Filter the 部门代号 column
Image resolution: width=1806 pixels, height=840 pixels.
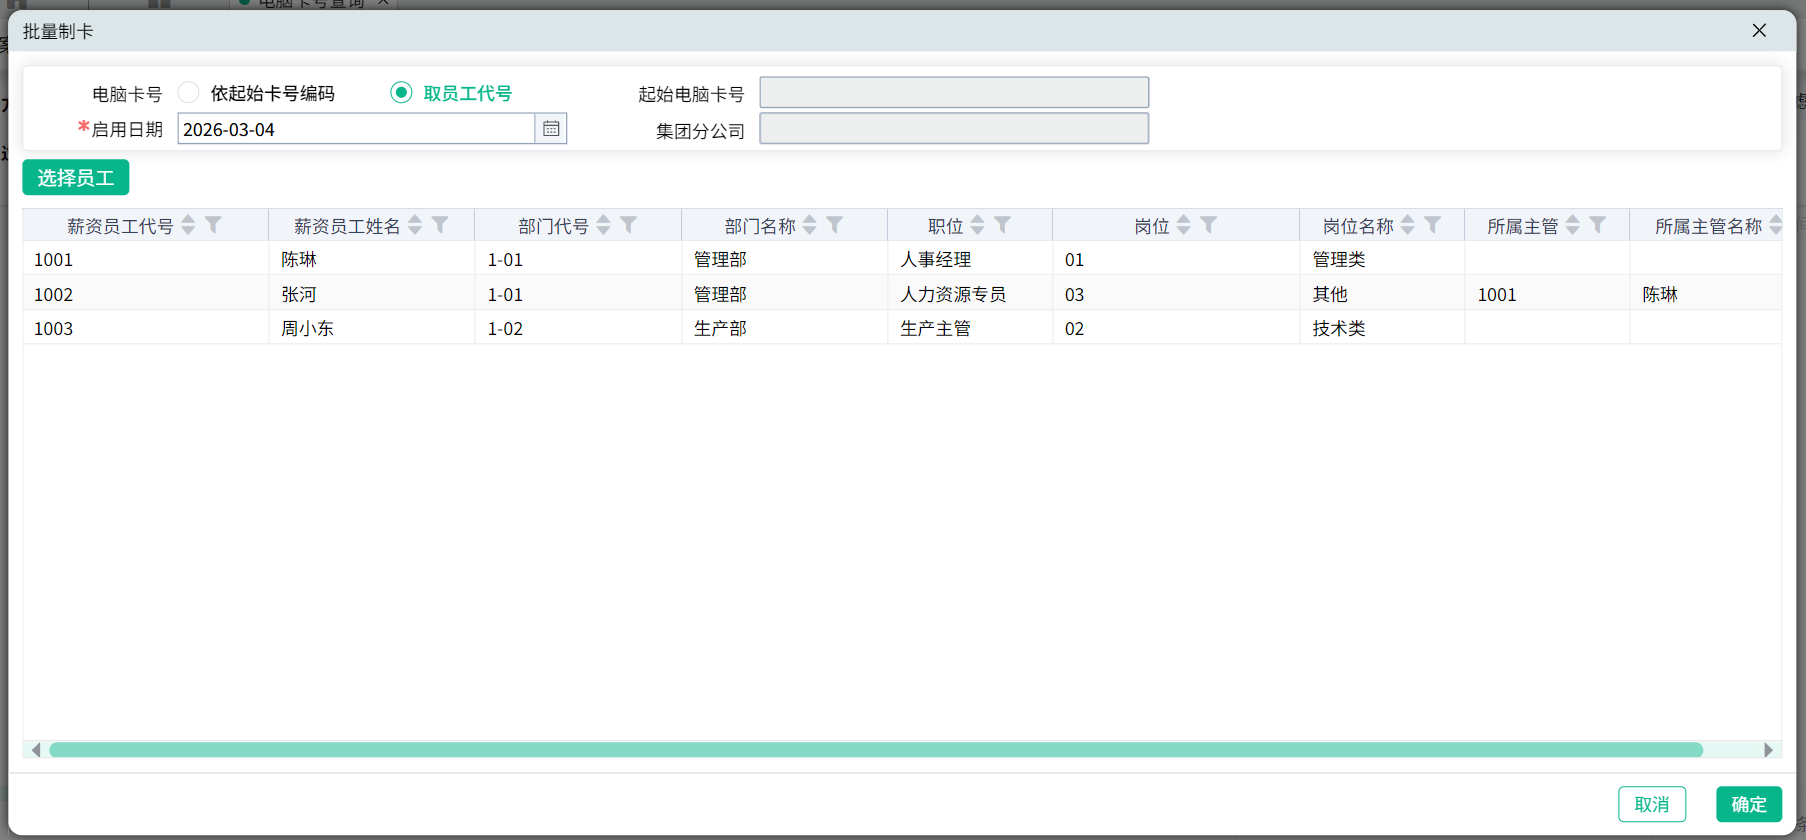(x=628, y=225)
